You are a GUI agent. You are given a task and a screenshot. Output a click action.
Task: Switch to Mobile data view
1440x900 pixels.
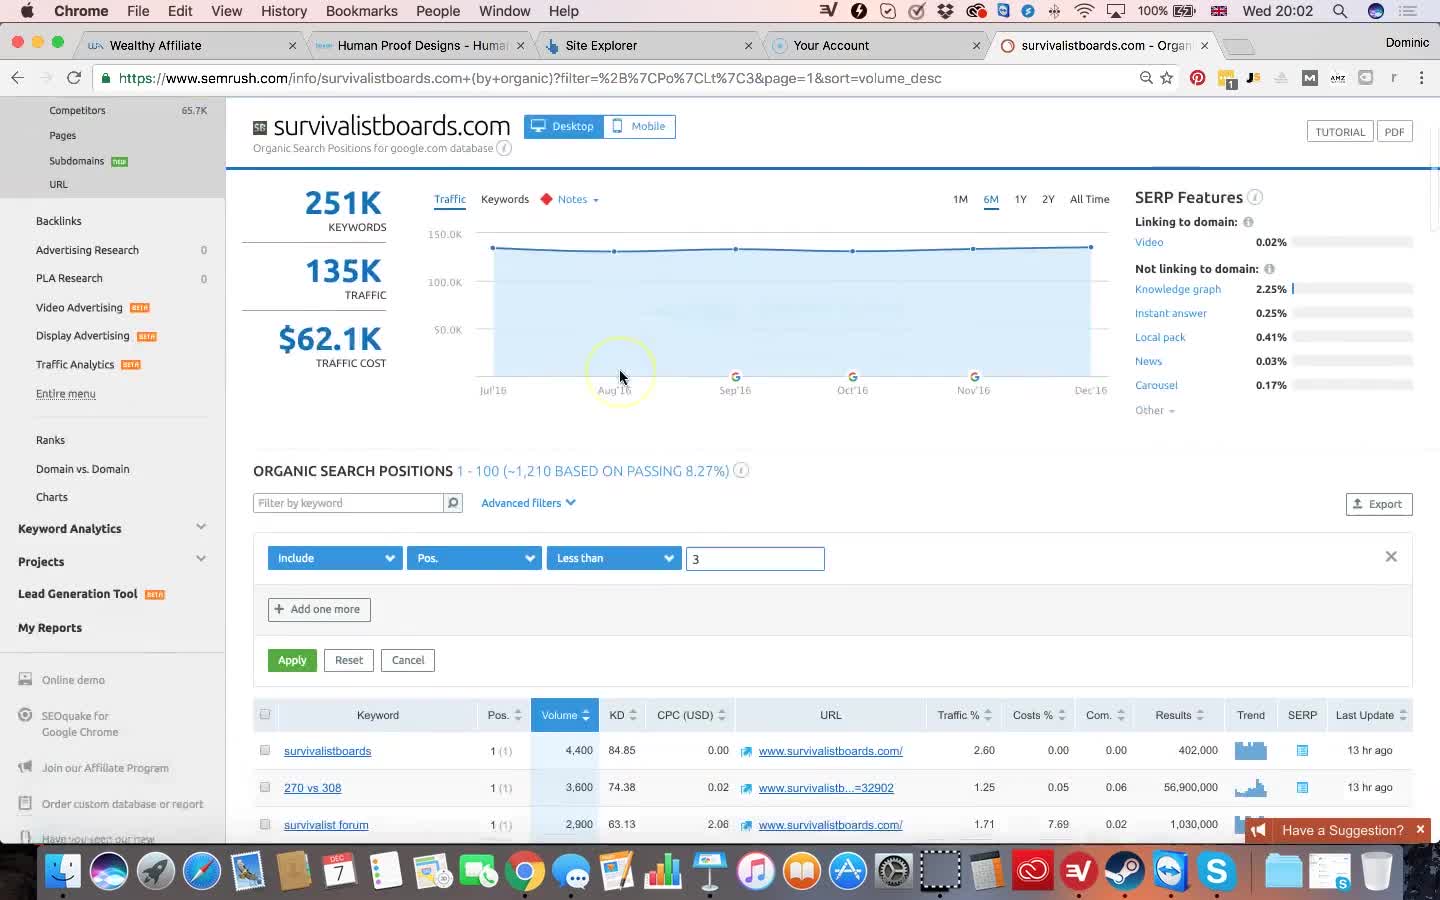639,126
